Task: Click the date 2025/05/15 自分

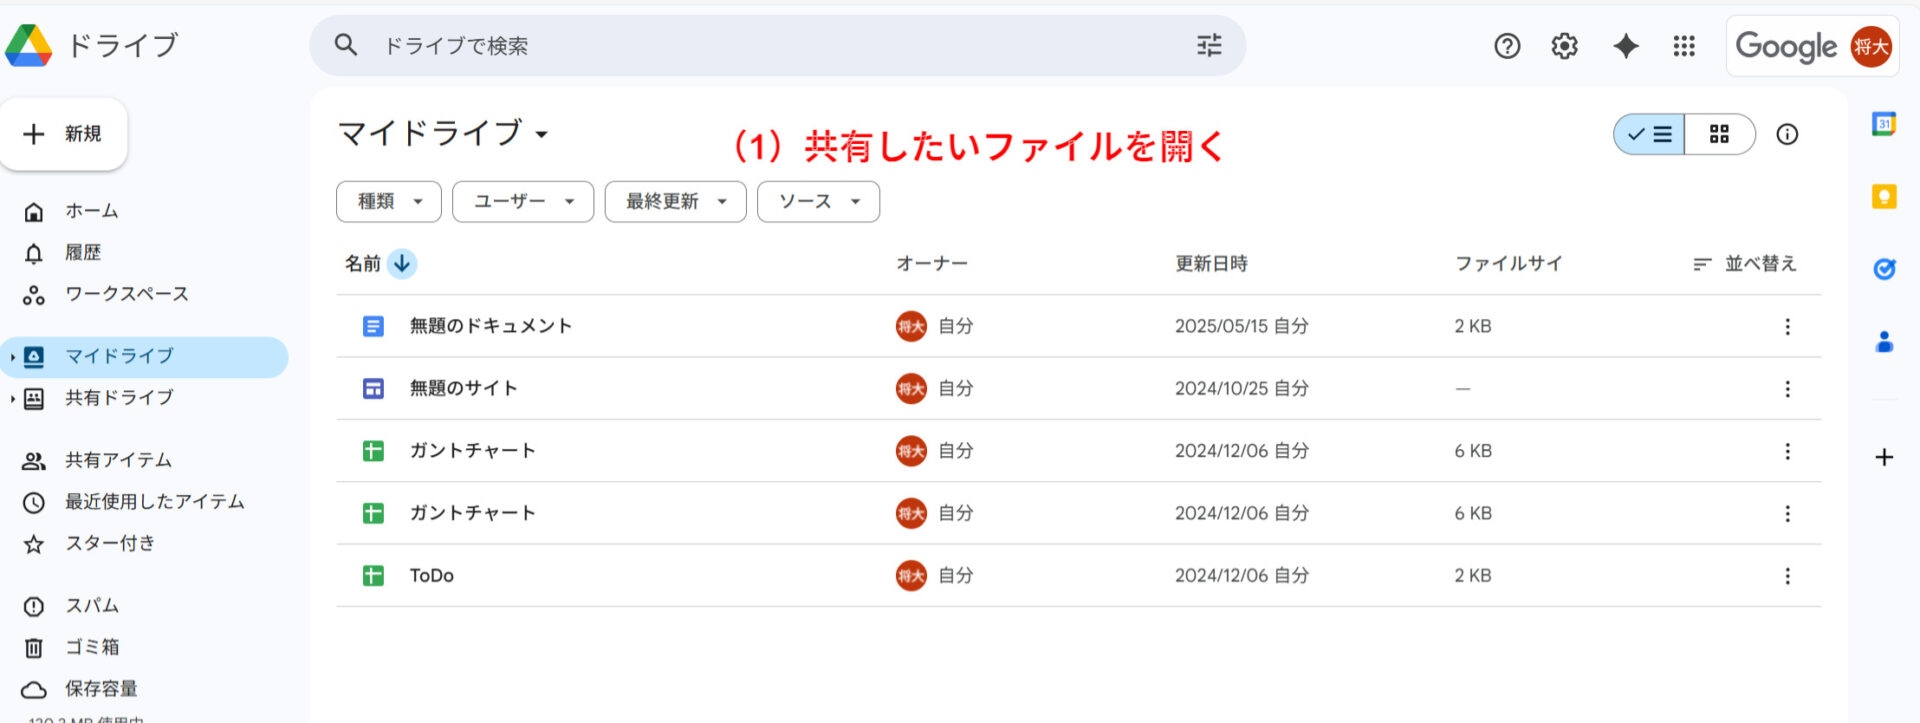Action: [x=1242, y=326]
